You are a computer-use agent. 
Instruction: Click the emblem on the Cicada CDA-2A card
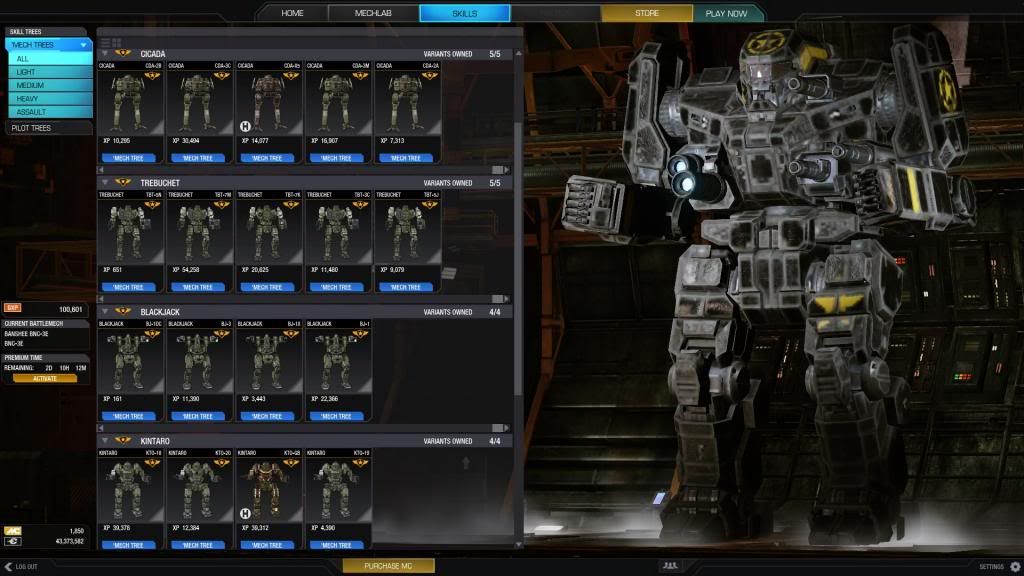pos(430,75)
